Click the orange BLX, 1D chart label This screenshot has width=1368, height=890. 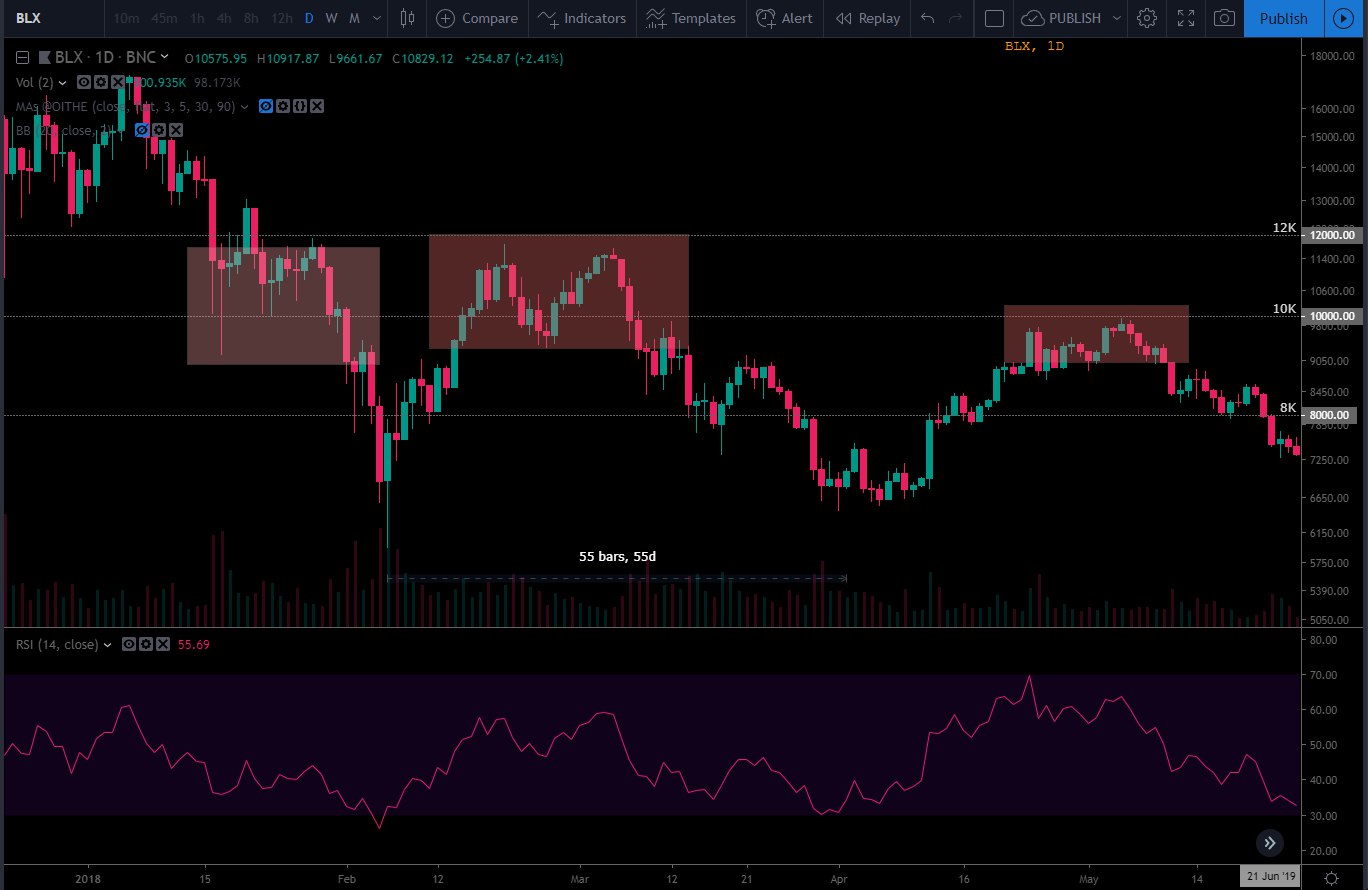(x=1034, y=46)
